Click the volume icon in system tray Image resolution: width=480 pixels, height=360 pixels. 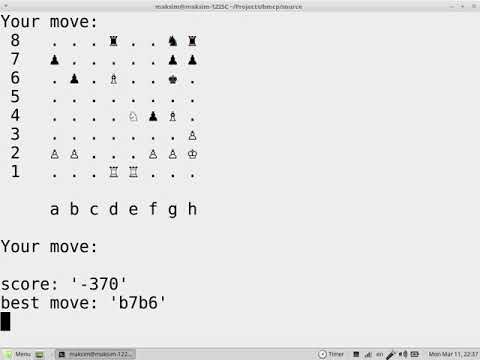click(403, 354)
